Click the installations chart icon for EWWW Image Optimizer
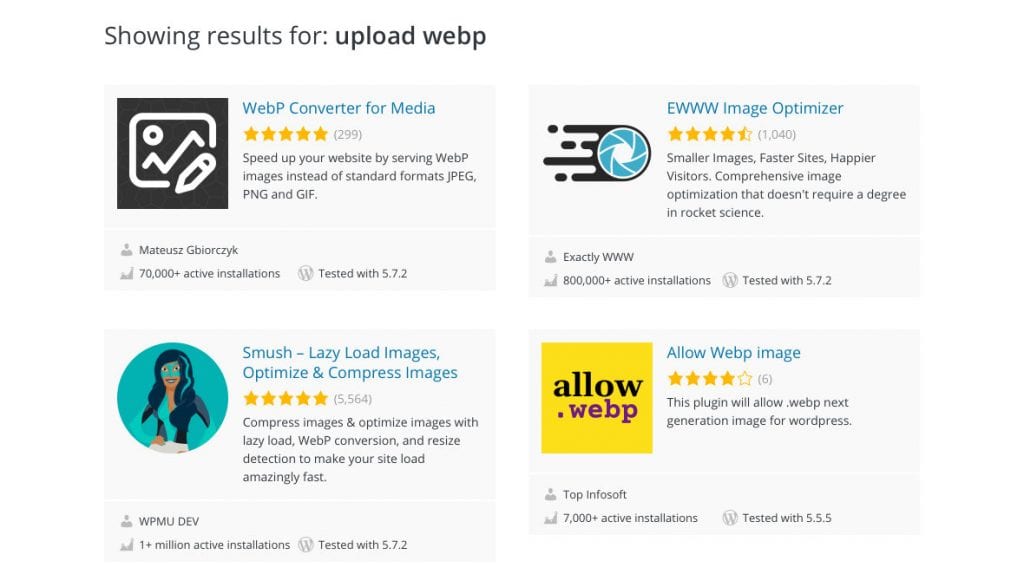Screen dimensions: 1024x587 coord(551,280)
